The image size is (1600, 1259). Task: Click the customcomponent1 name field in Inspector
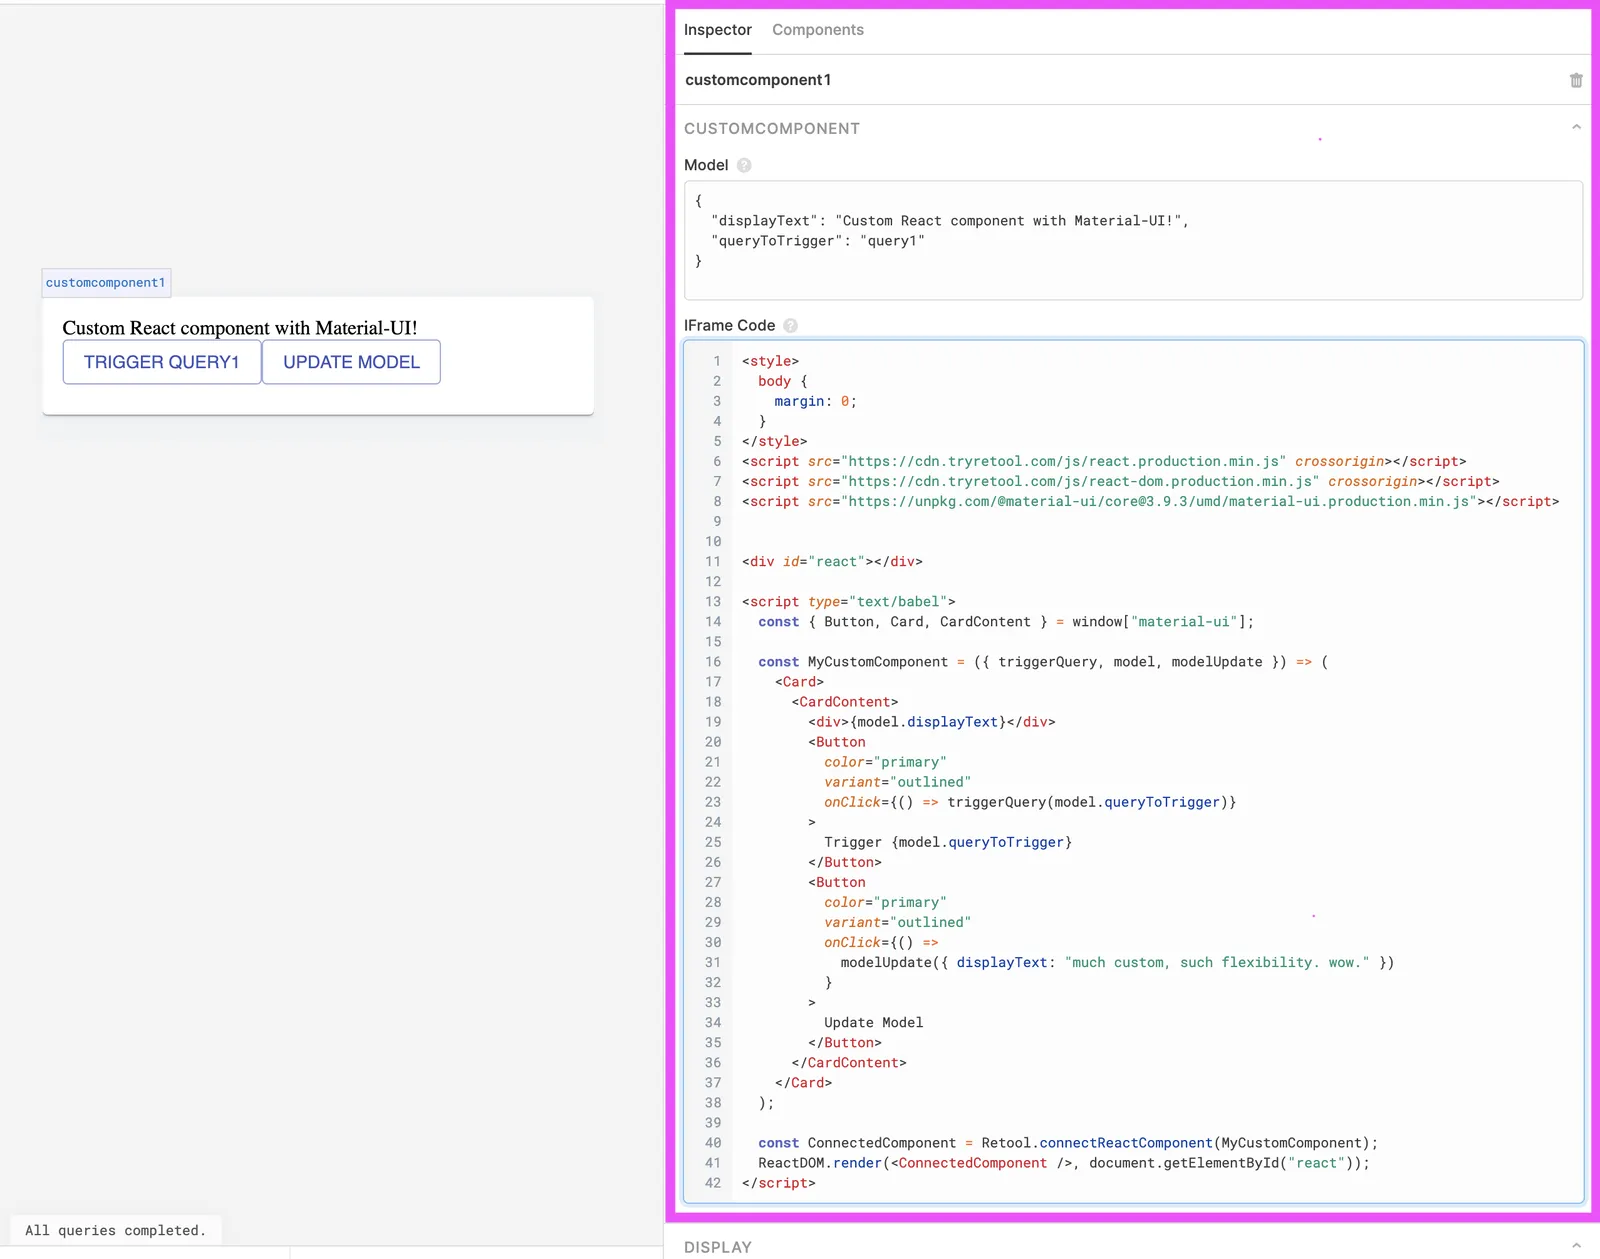click(758, 80)
